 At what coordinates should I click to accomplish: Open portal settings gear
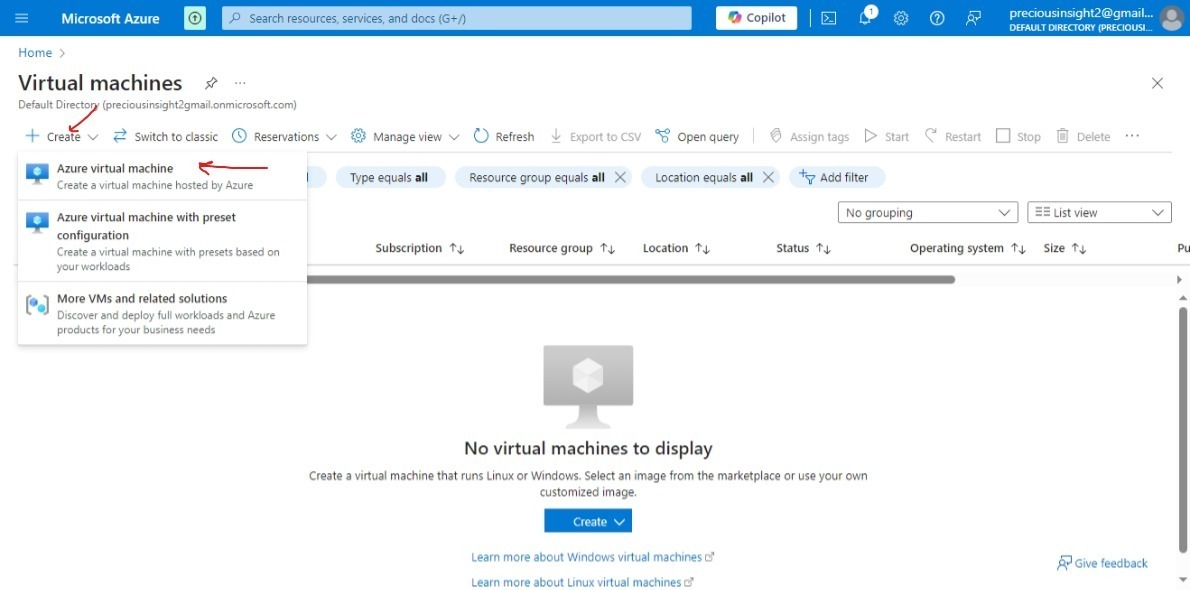[x=901, y=17]
